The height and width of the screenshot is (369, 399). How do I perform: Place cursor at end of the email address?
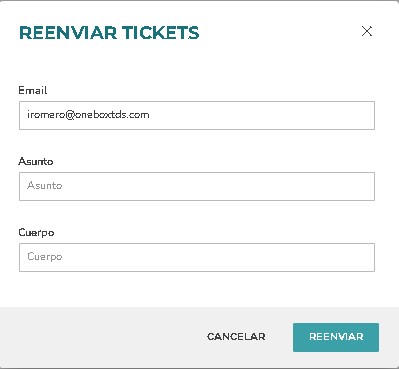pyautogui.click(x=150, y=115)
